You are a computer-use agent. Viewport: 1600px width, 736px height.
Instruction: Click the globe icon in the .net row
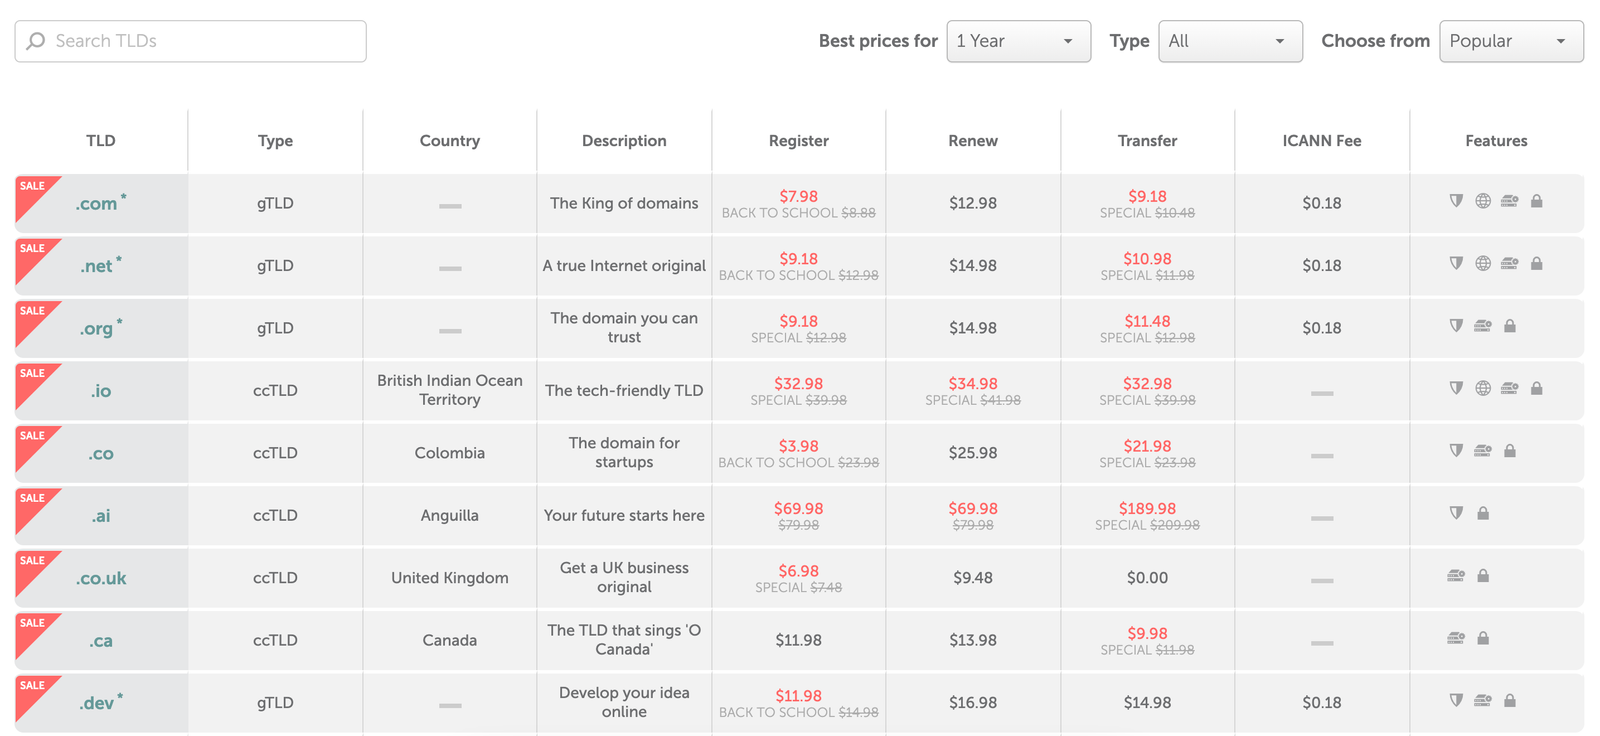(x=1483, y=264)
